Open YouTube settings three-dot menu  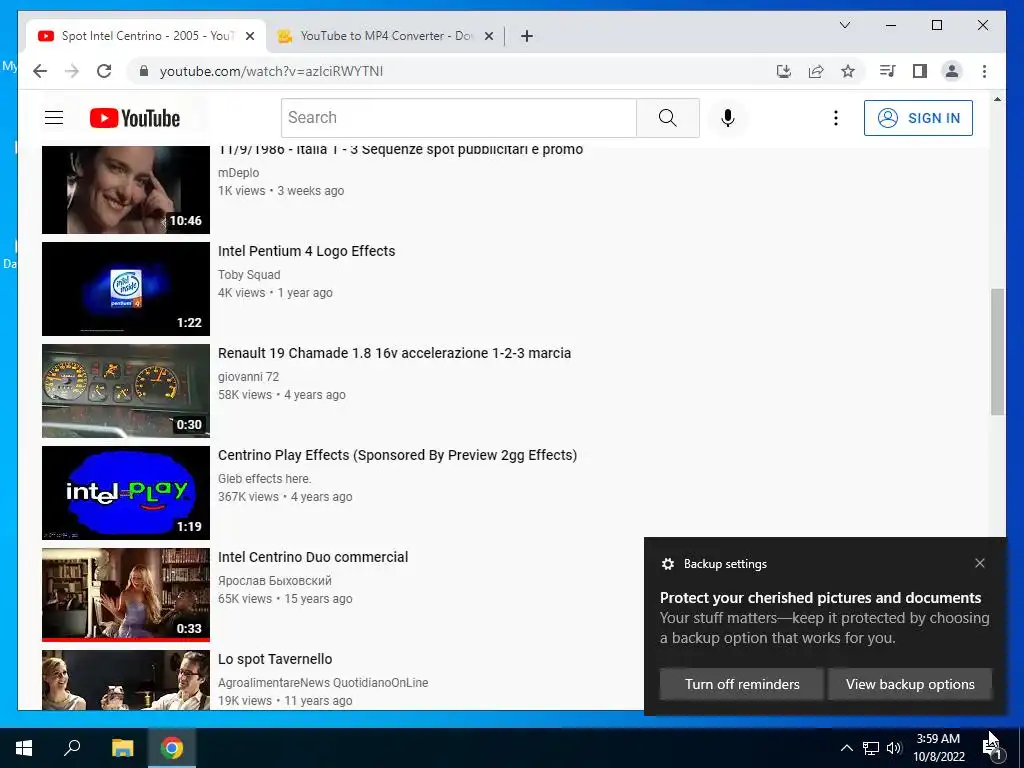click(x=835, y=118)
